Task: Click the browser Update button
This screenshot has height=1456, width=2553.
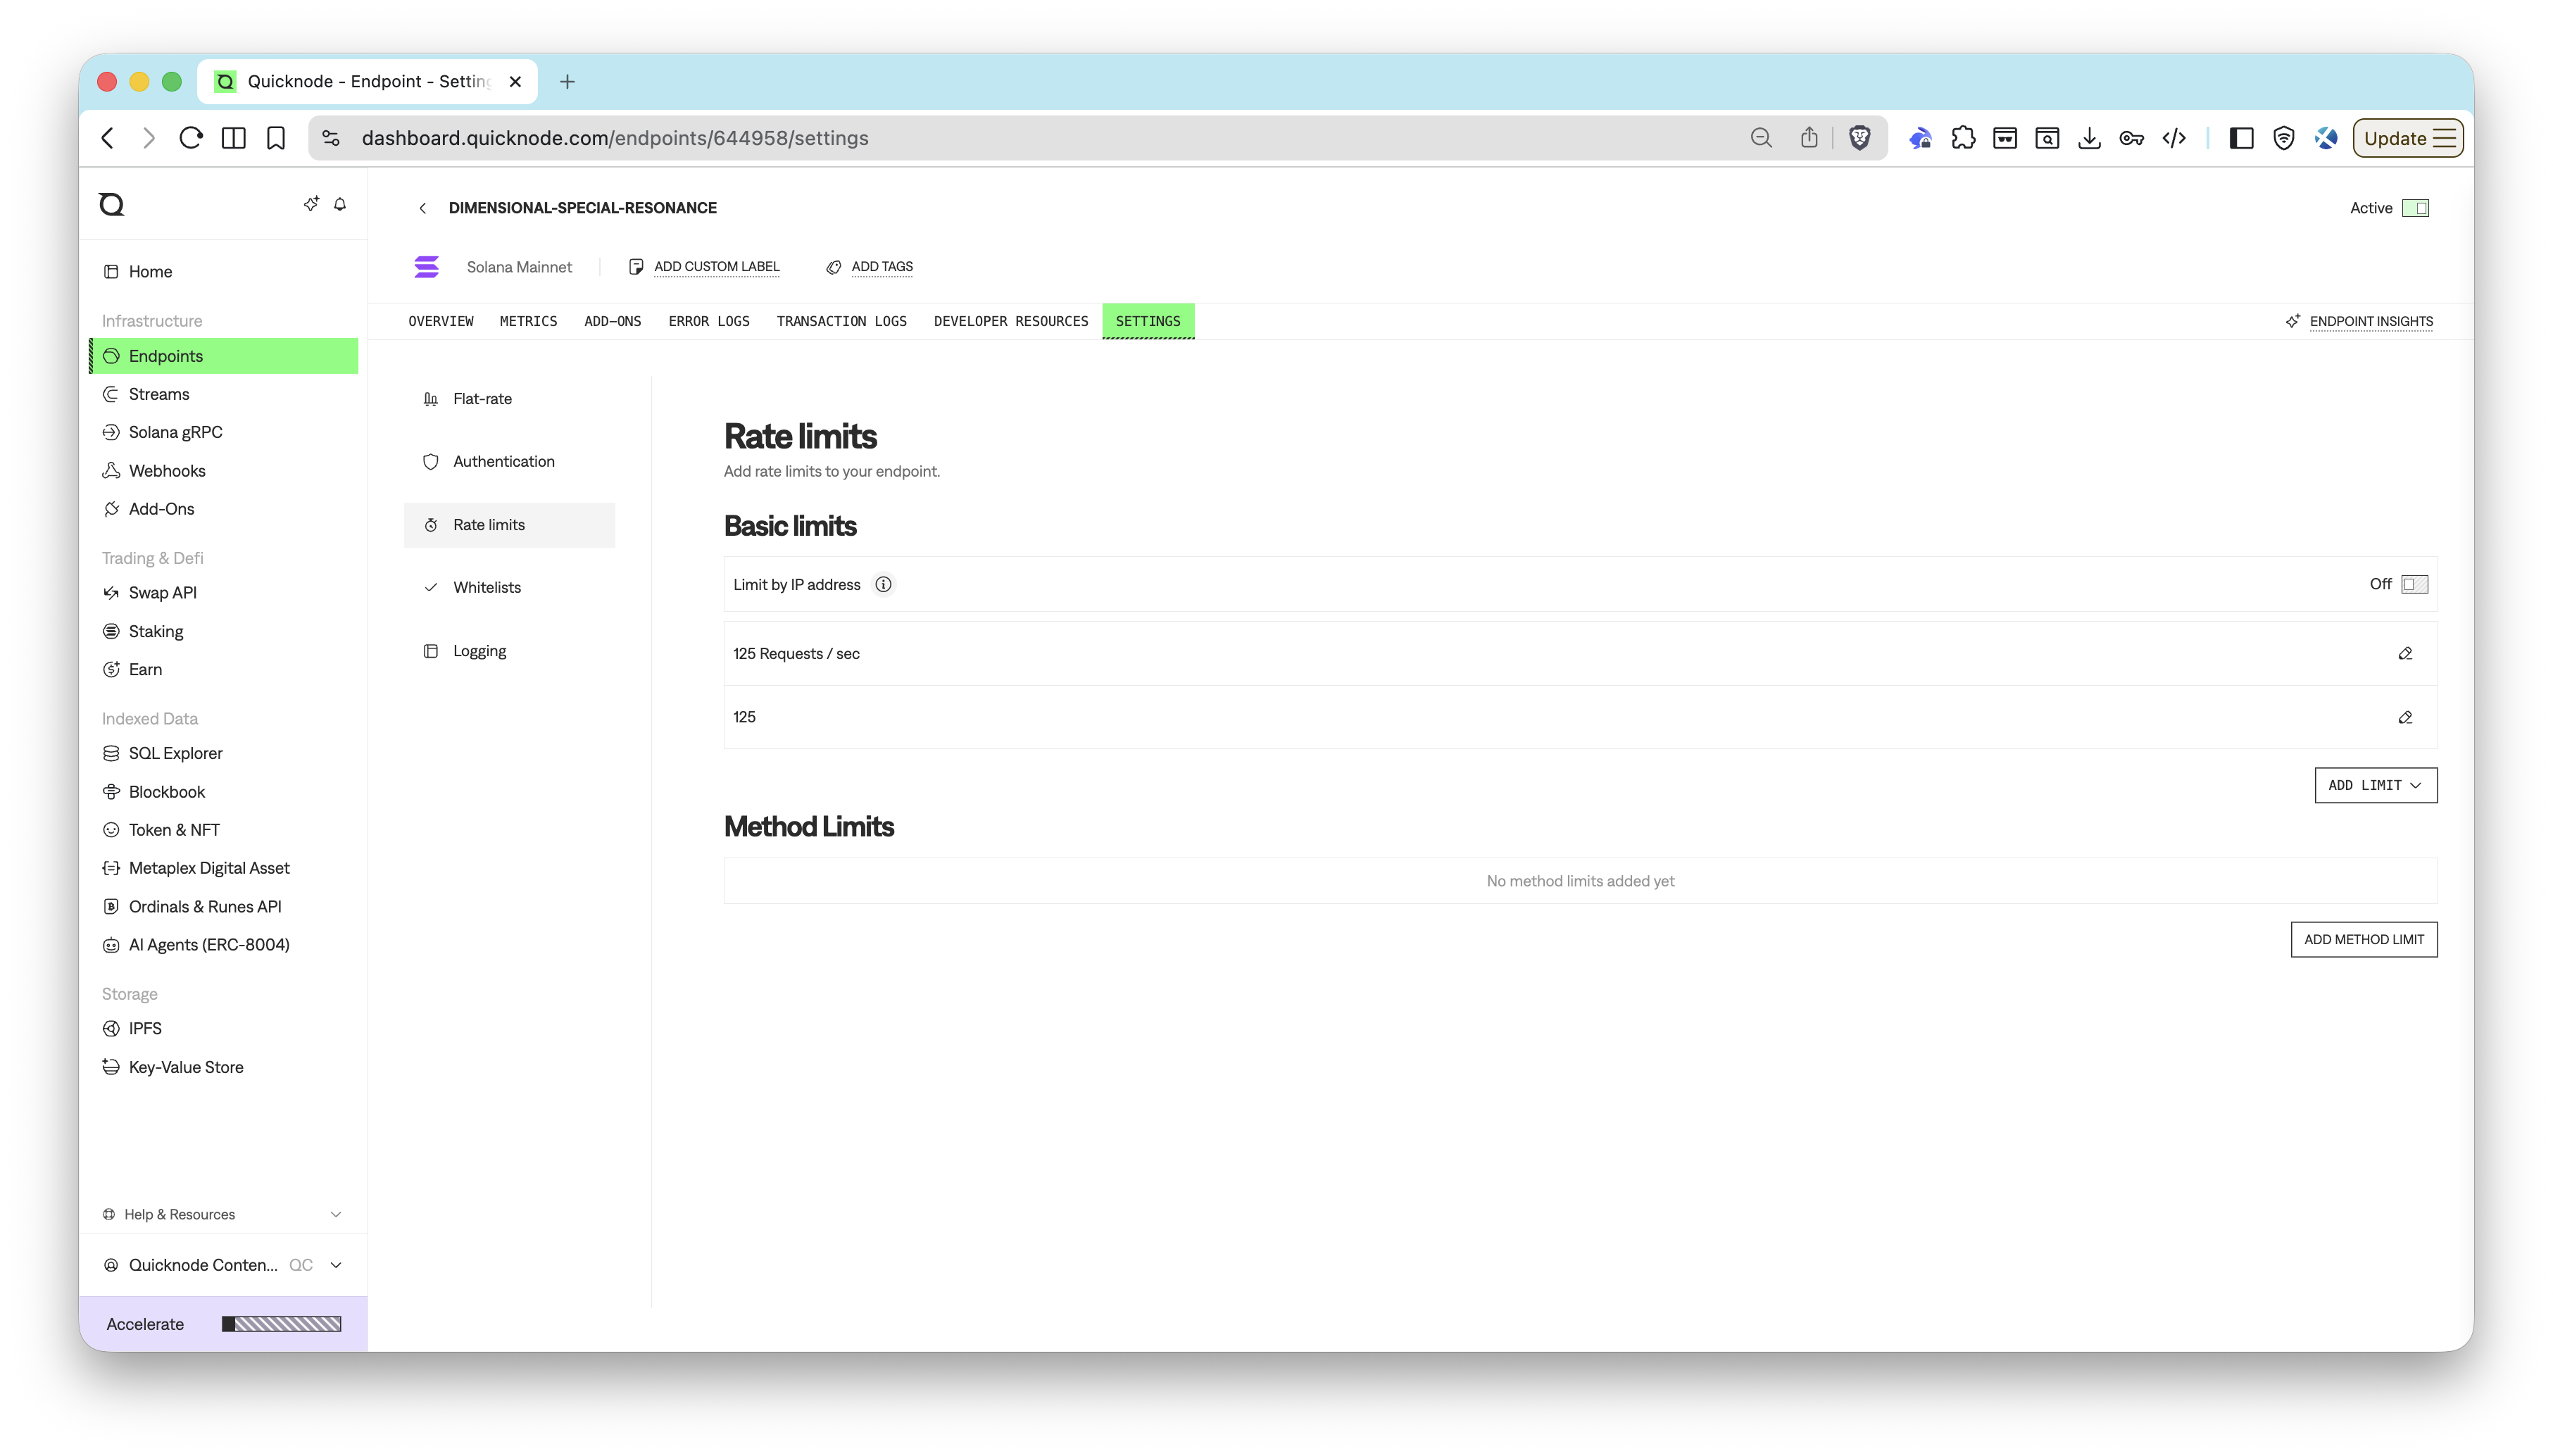Action: click(2407, 138)
